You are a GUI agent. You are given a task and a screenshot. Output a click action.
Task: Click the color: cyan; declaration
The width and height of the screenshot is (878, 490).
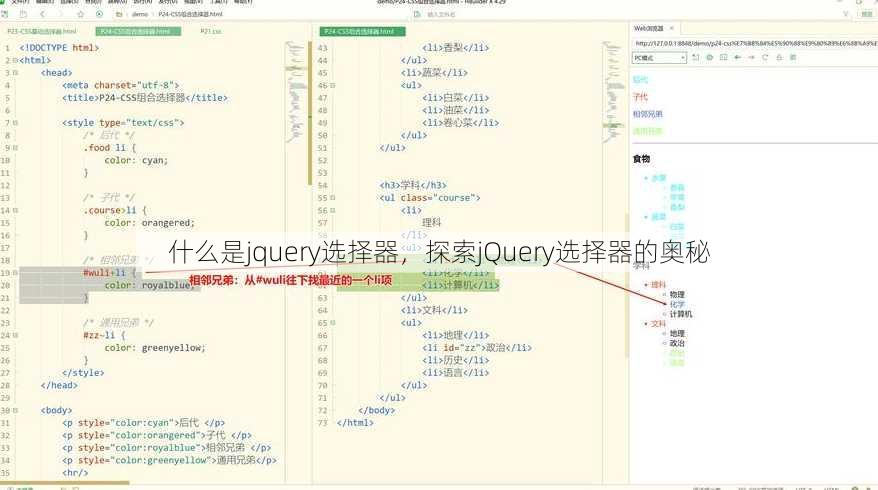(136, 160)
